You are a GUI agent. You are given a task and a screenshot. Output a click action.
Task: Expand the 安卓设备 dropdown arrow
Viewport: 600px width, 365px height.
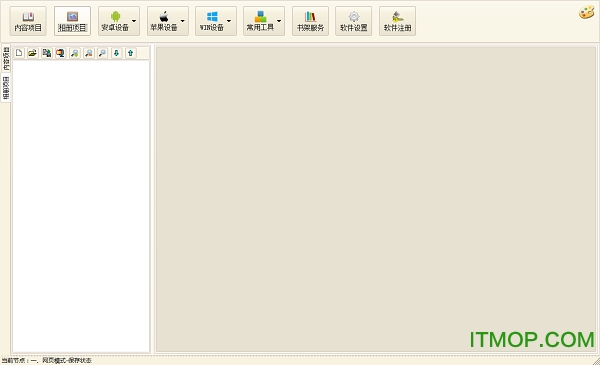point(134,21)
